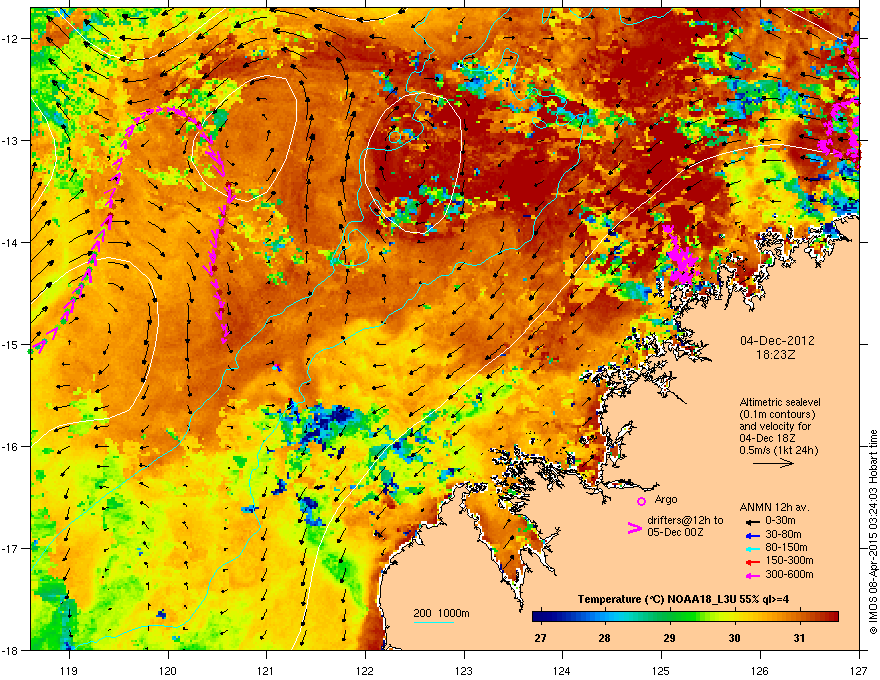This screenshot has width=880, height=680.
Task: Select the cyan 80-150m arrow in legend
Action: click(751, 548)
